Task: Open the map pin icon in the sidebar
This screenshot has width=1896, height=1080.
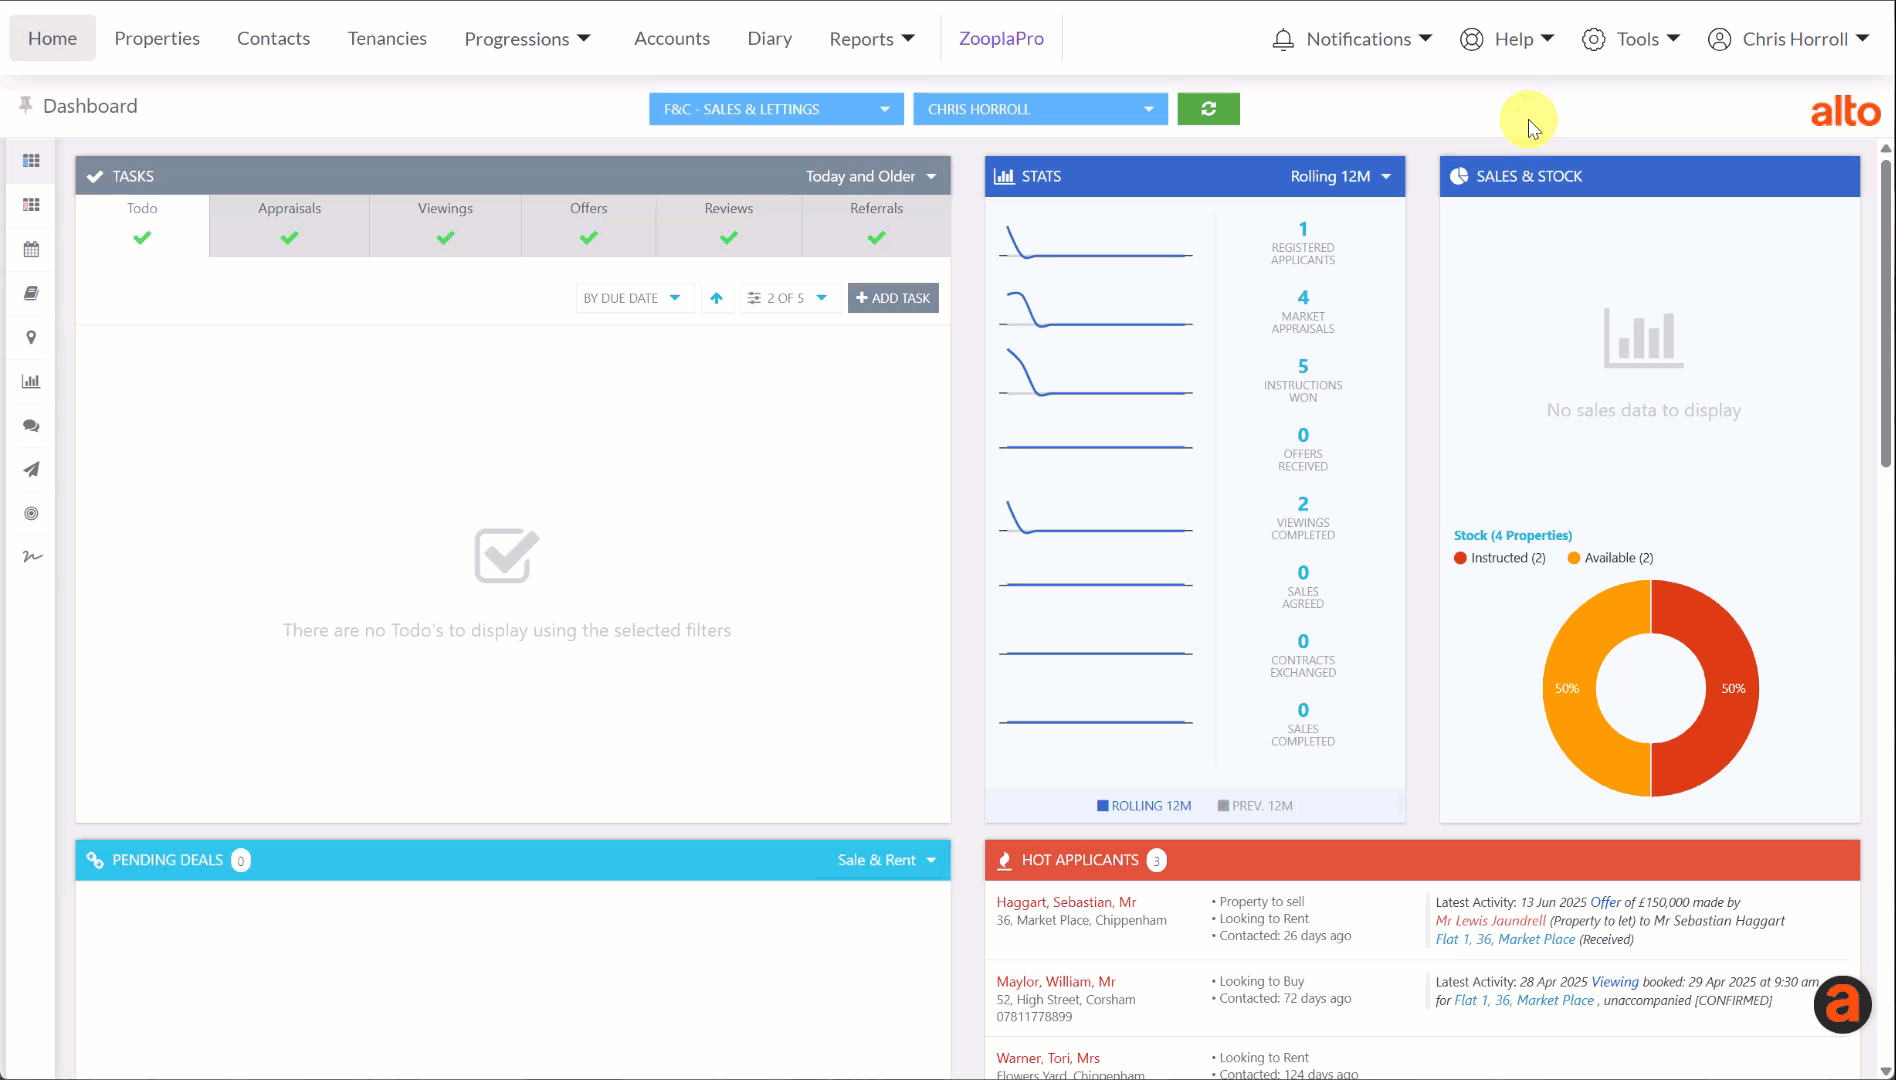Action: 31,338
